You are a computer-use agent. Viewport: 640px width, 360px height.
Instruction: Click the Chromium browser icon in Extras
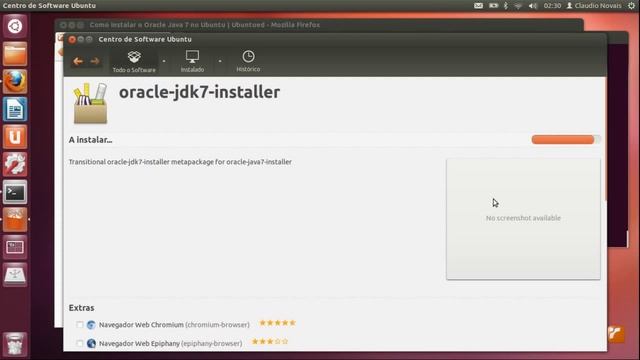coord(91,325)
